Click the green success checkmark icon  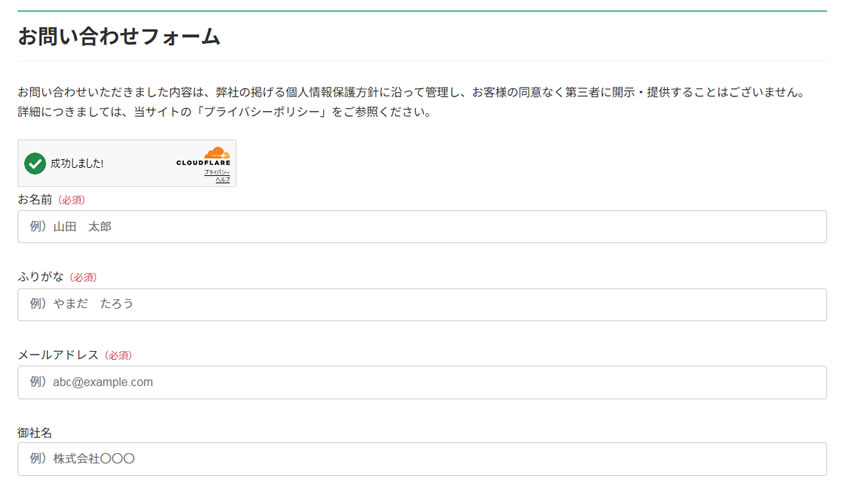point(35,163)
